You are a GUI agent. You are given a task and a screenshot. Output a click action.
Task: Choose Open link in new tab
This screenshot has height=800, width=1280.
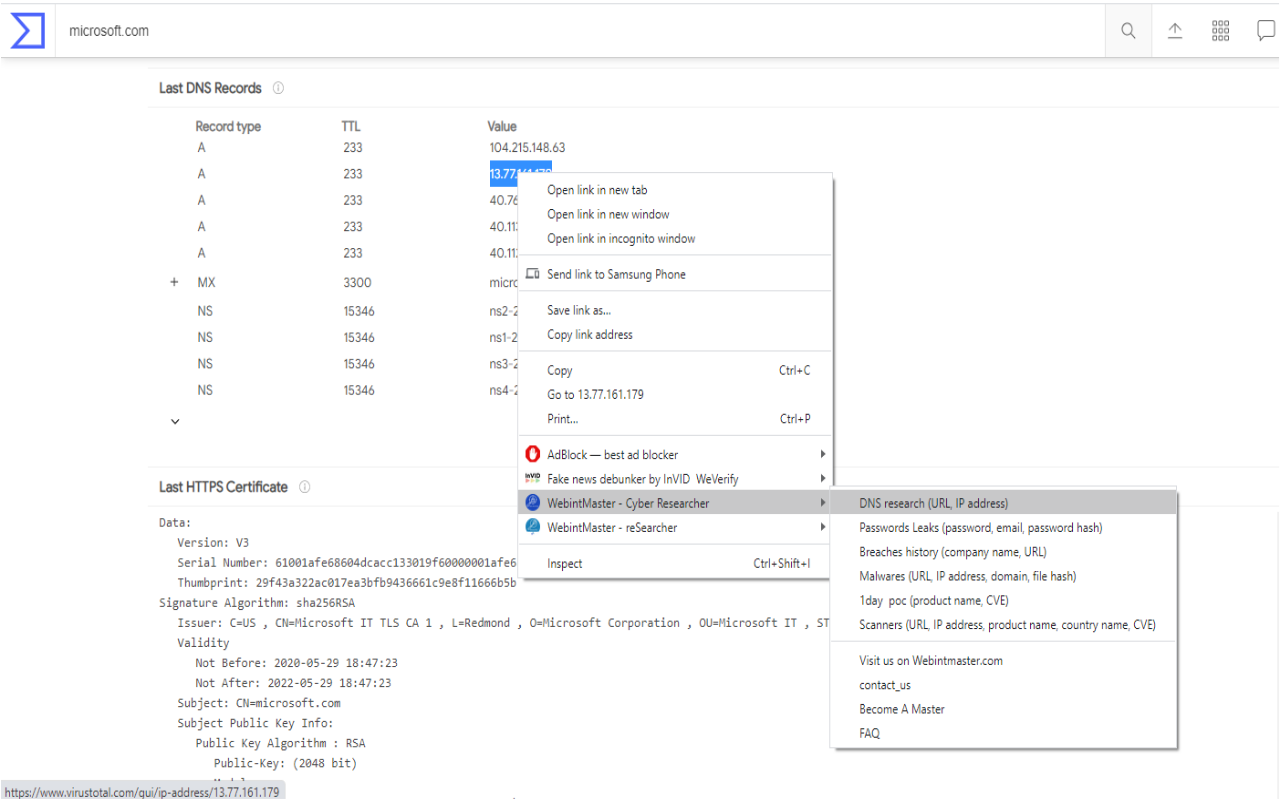(597, 190)
